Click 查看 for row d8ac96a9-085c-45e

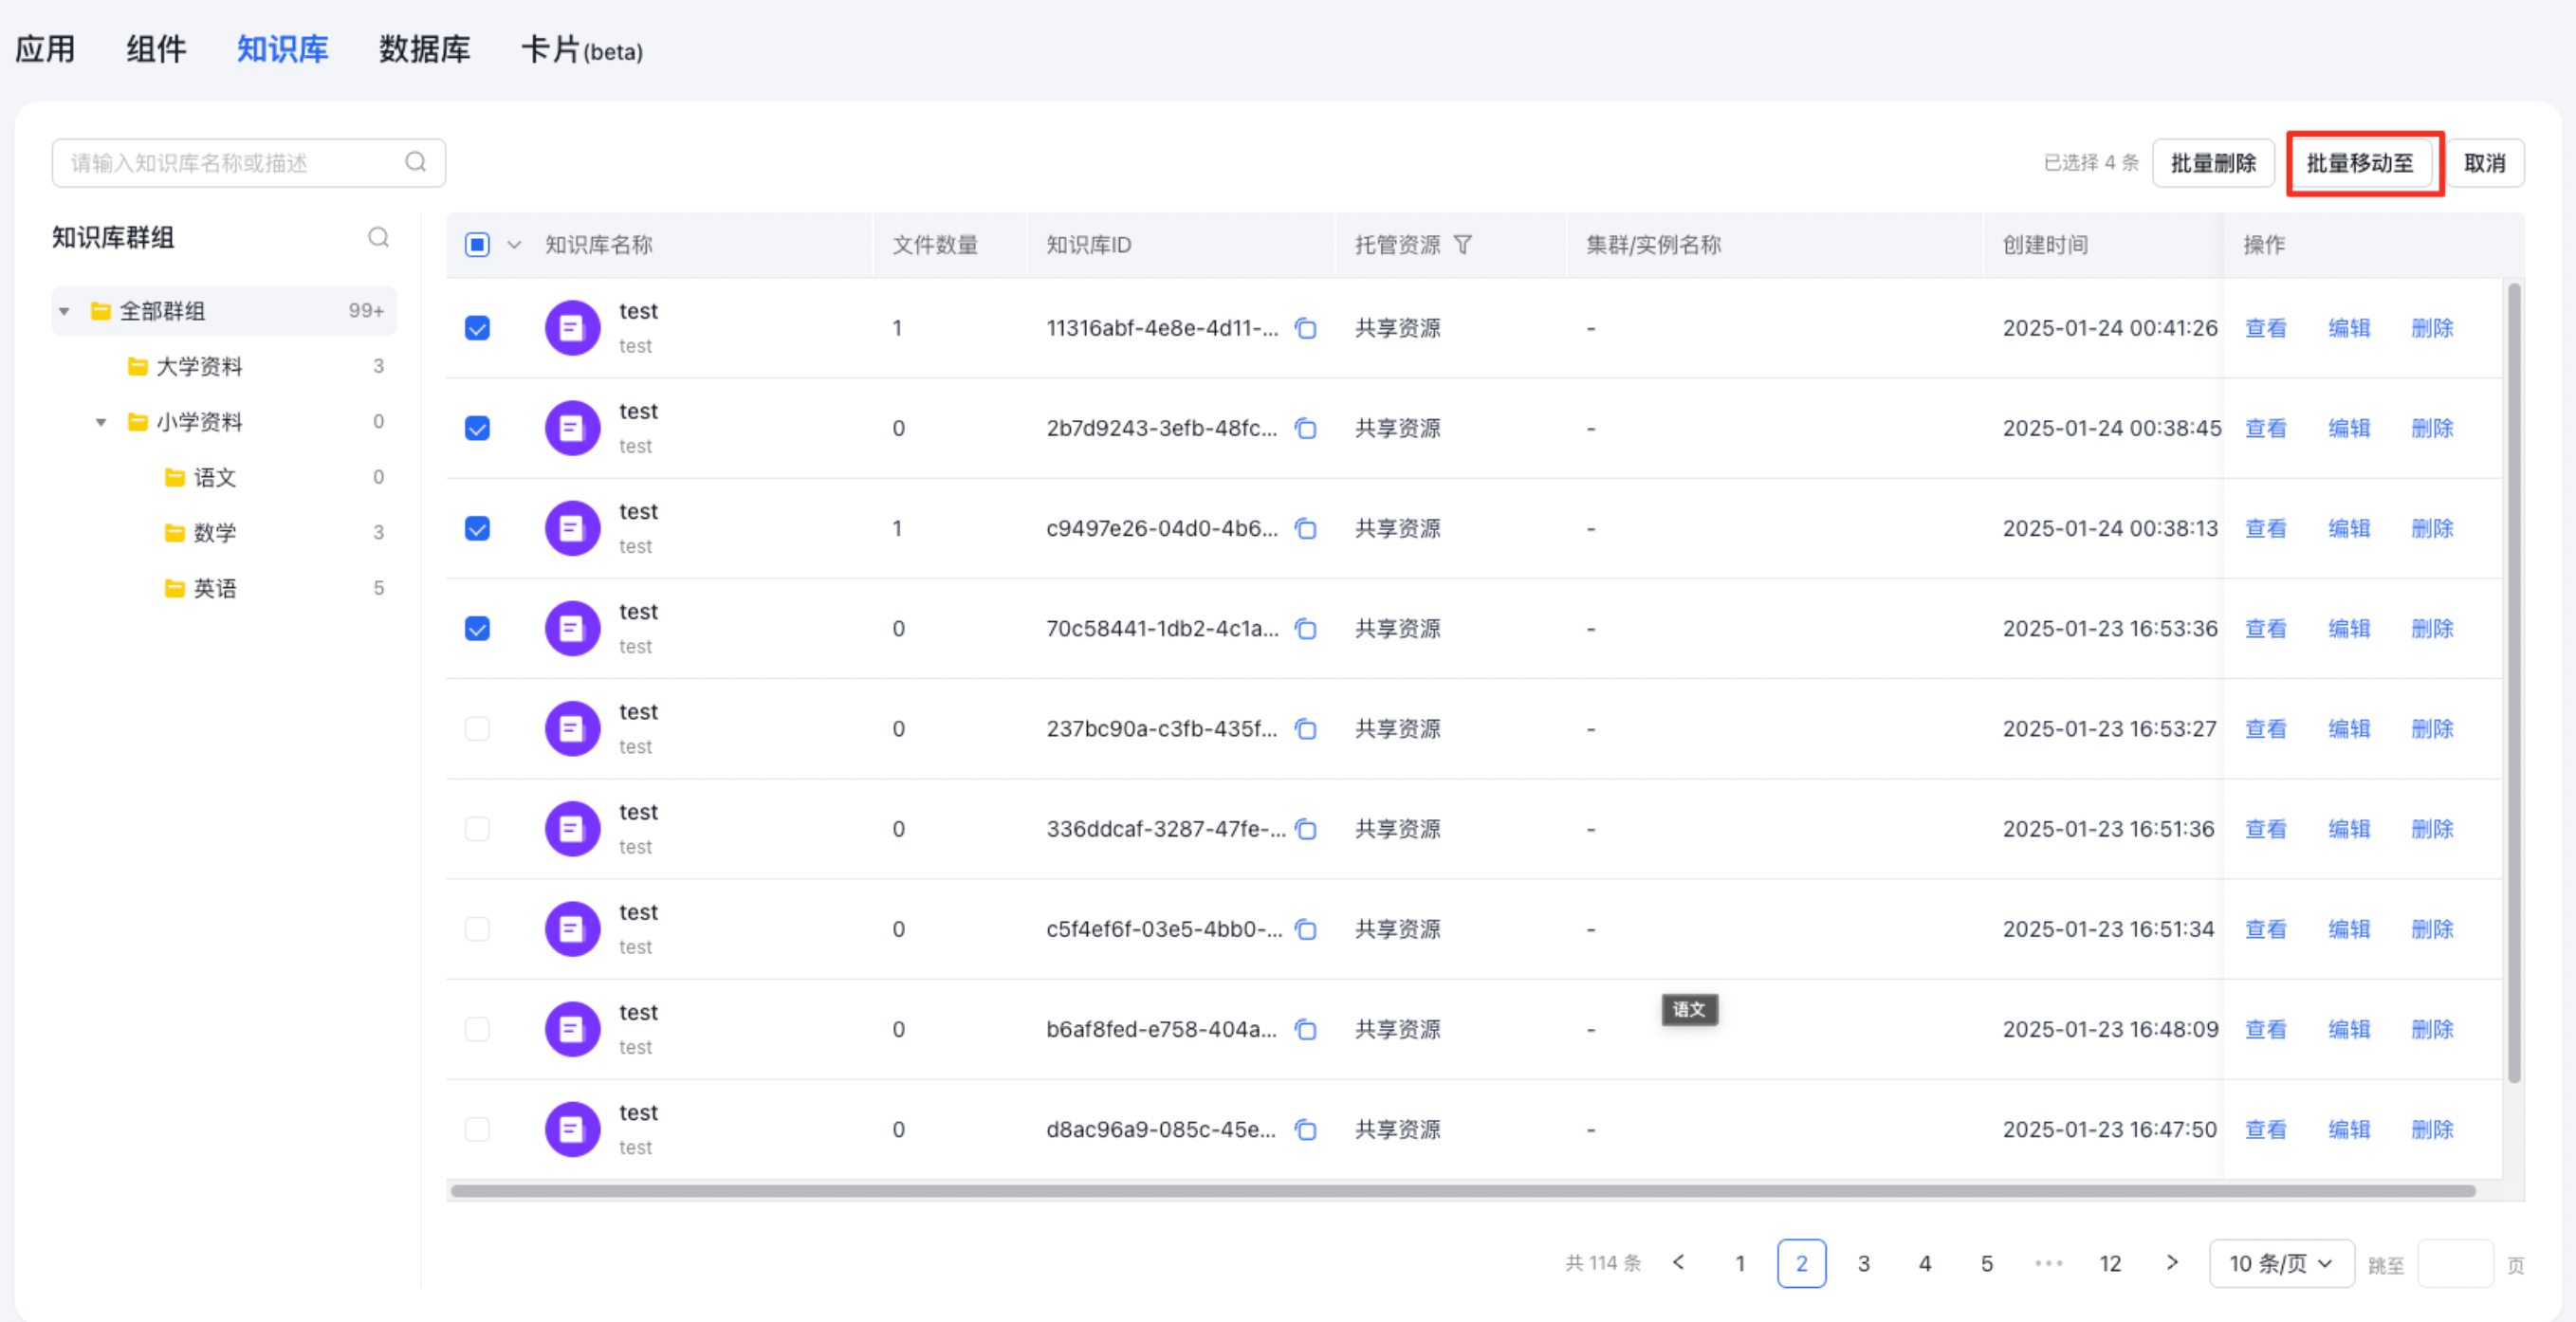click(2265, 1129)
